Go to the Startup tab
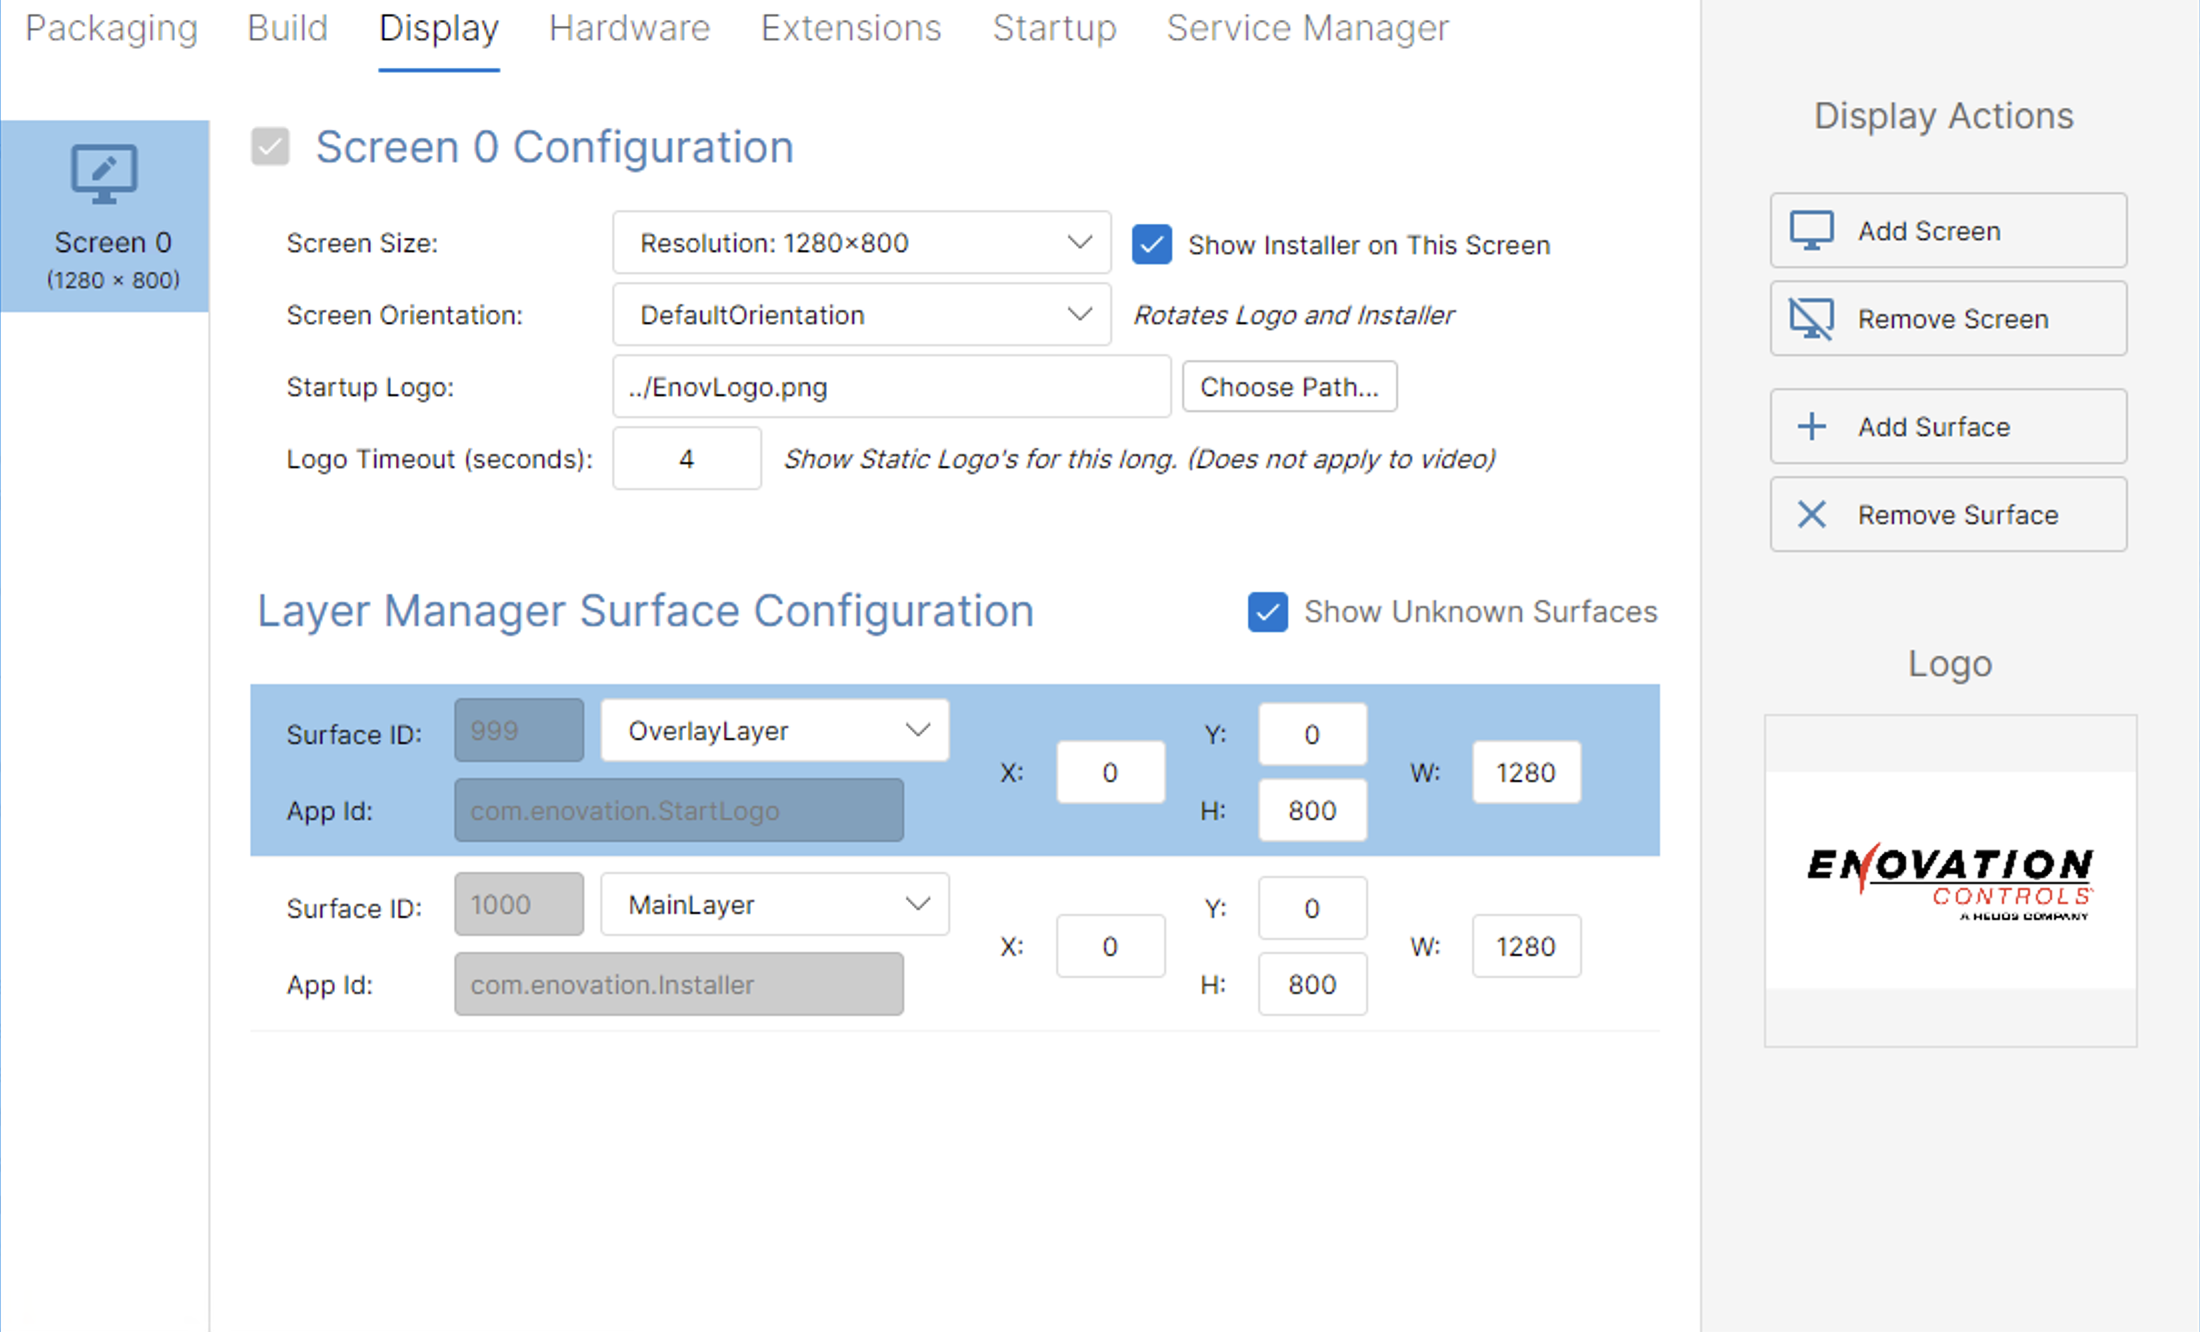This screenshot has width=2200, height=1332. pyautogui.click(x=1054, y=28)
